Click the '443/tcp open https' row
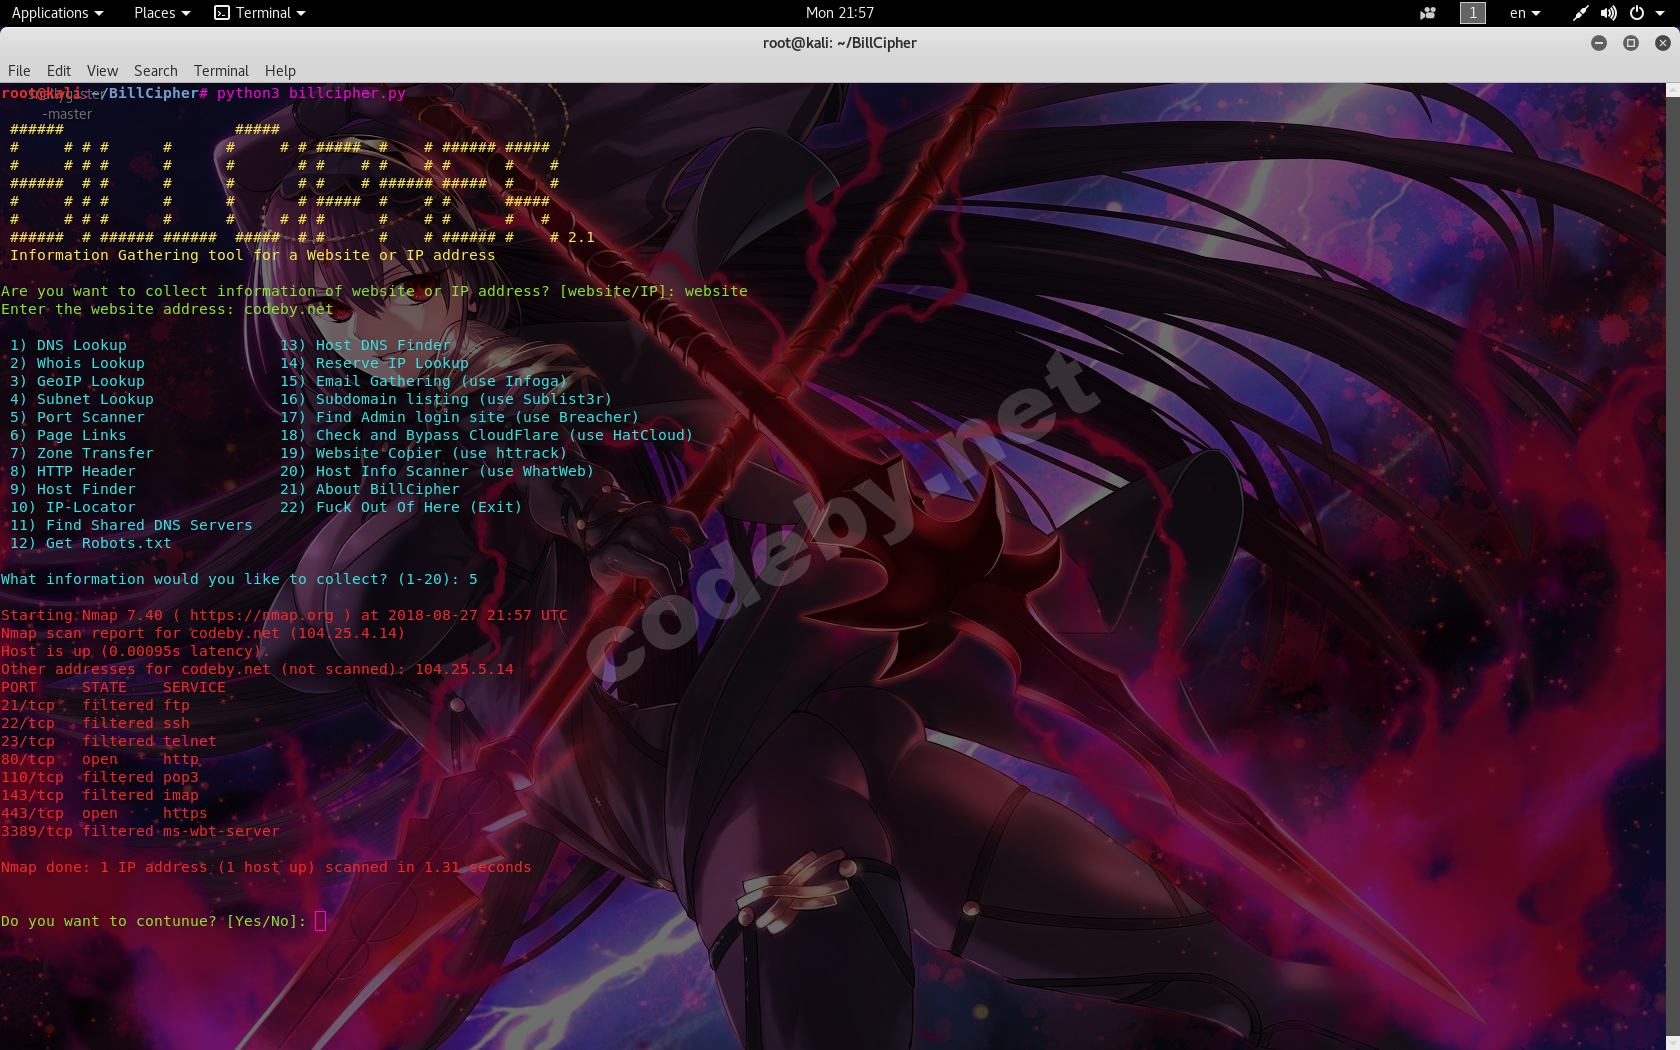 tap(104, 813)
